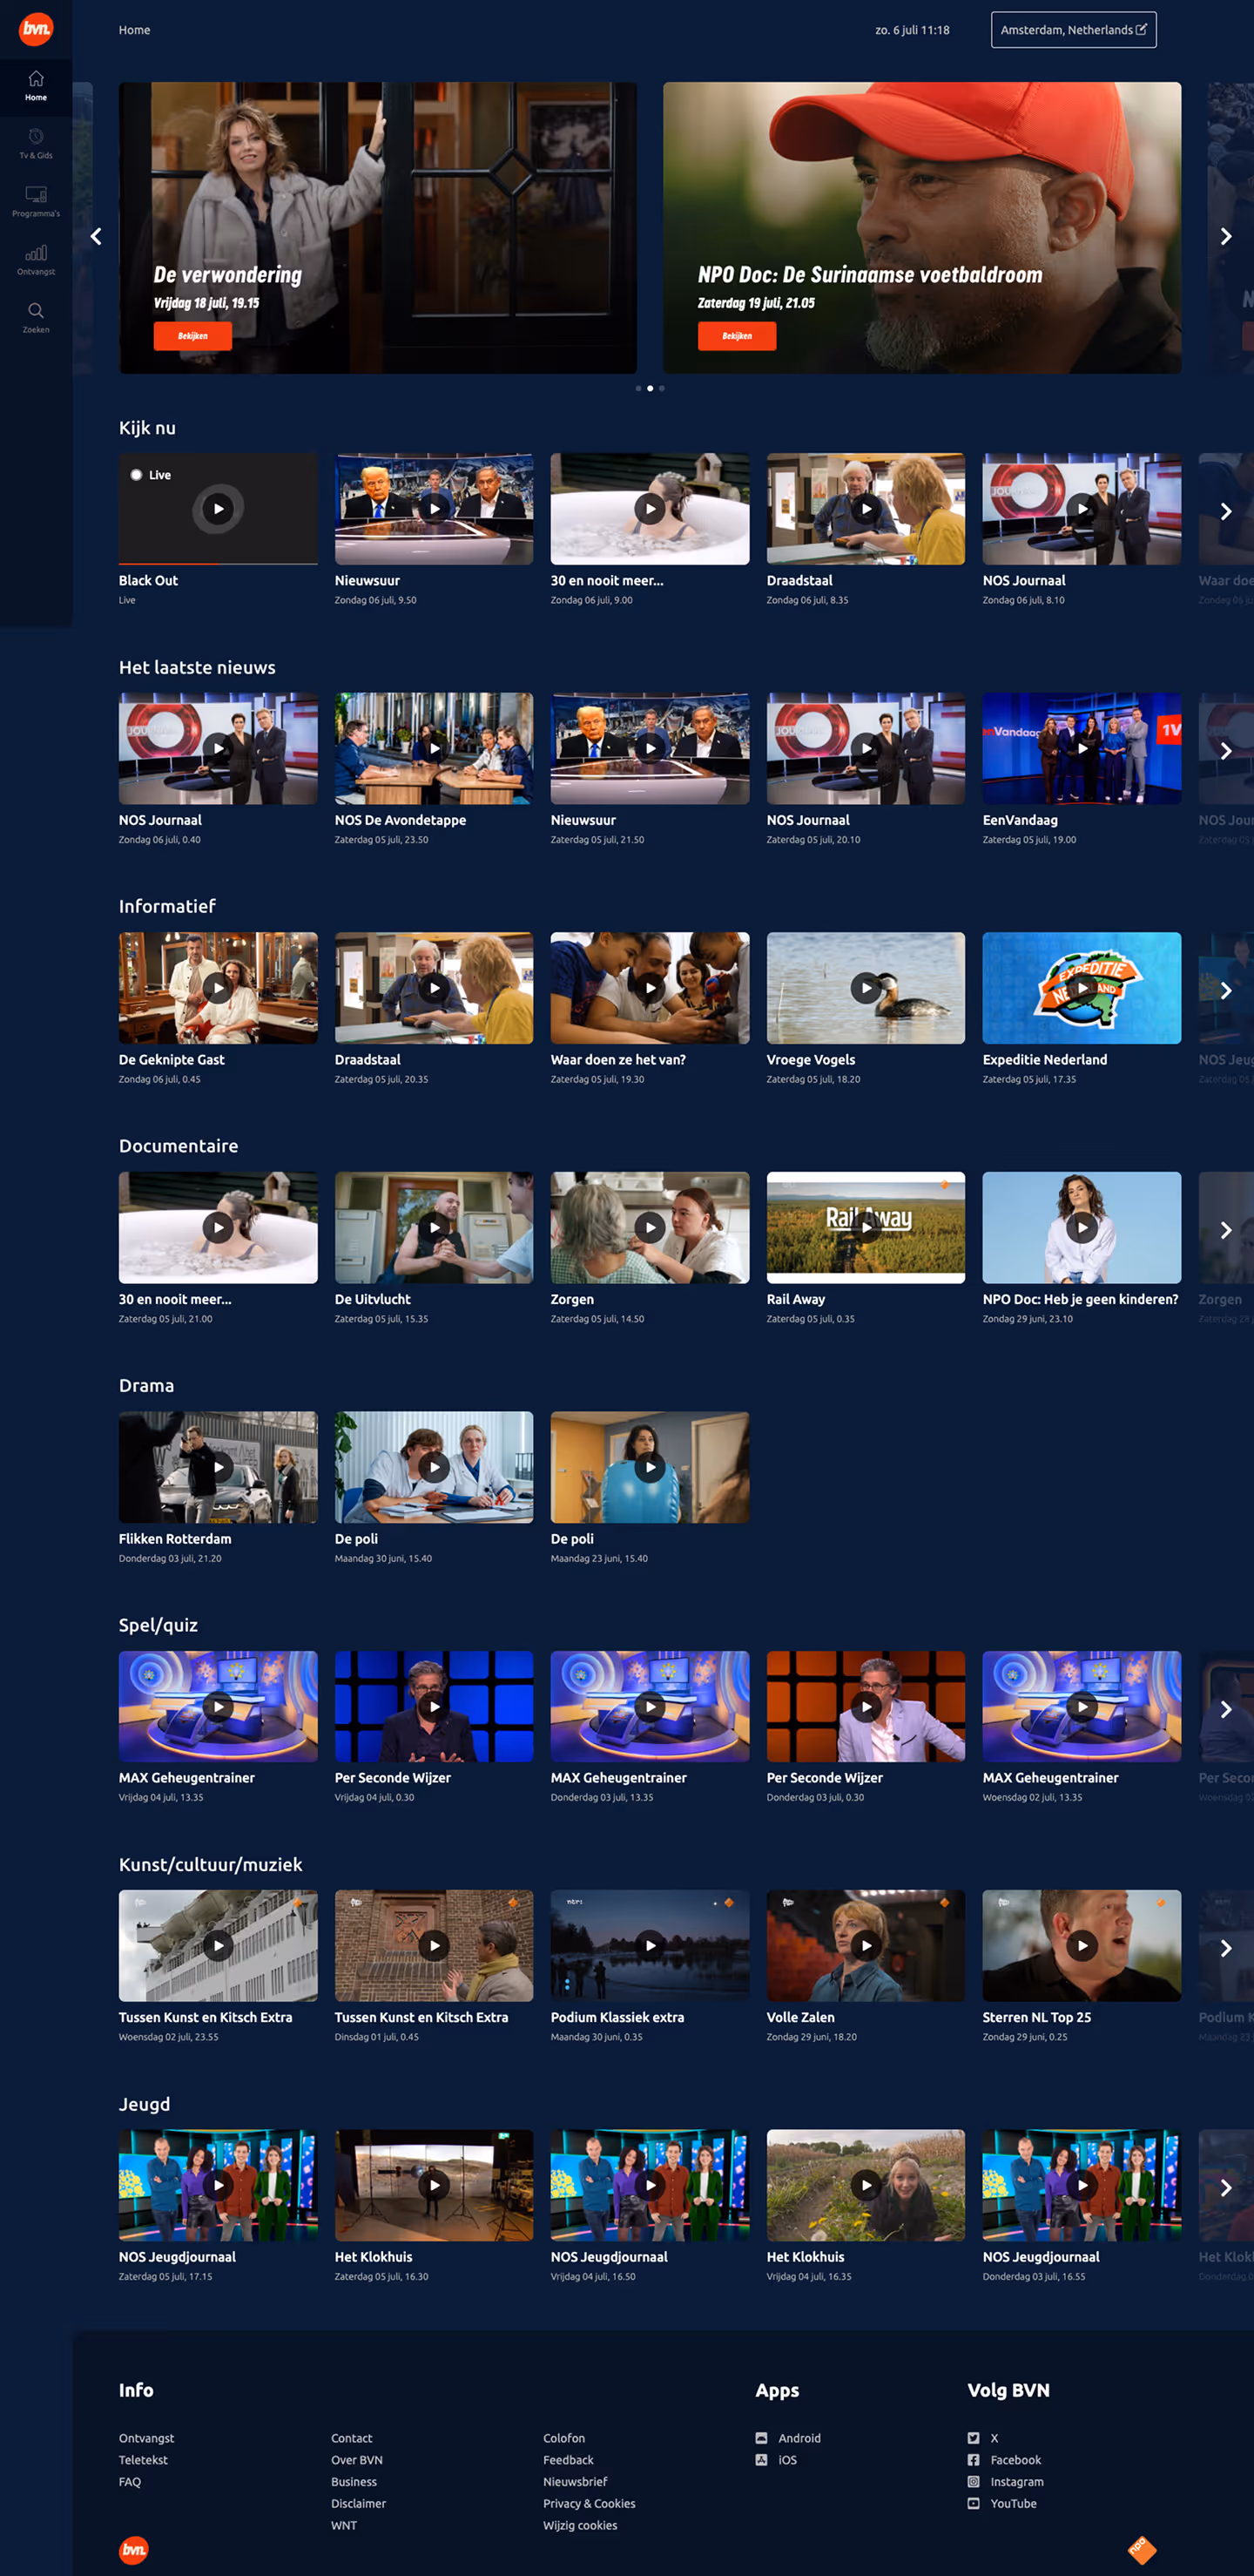Click the BVN logo in the footer

click(134, 2551)
